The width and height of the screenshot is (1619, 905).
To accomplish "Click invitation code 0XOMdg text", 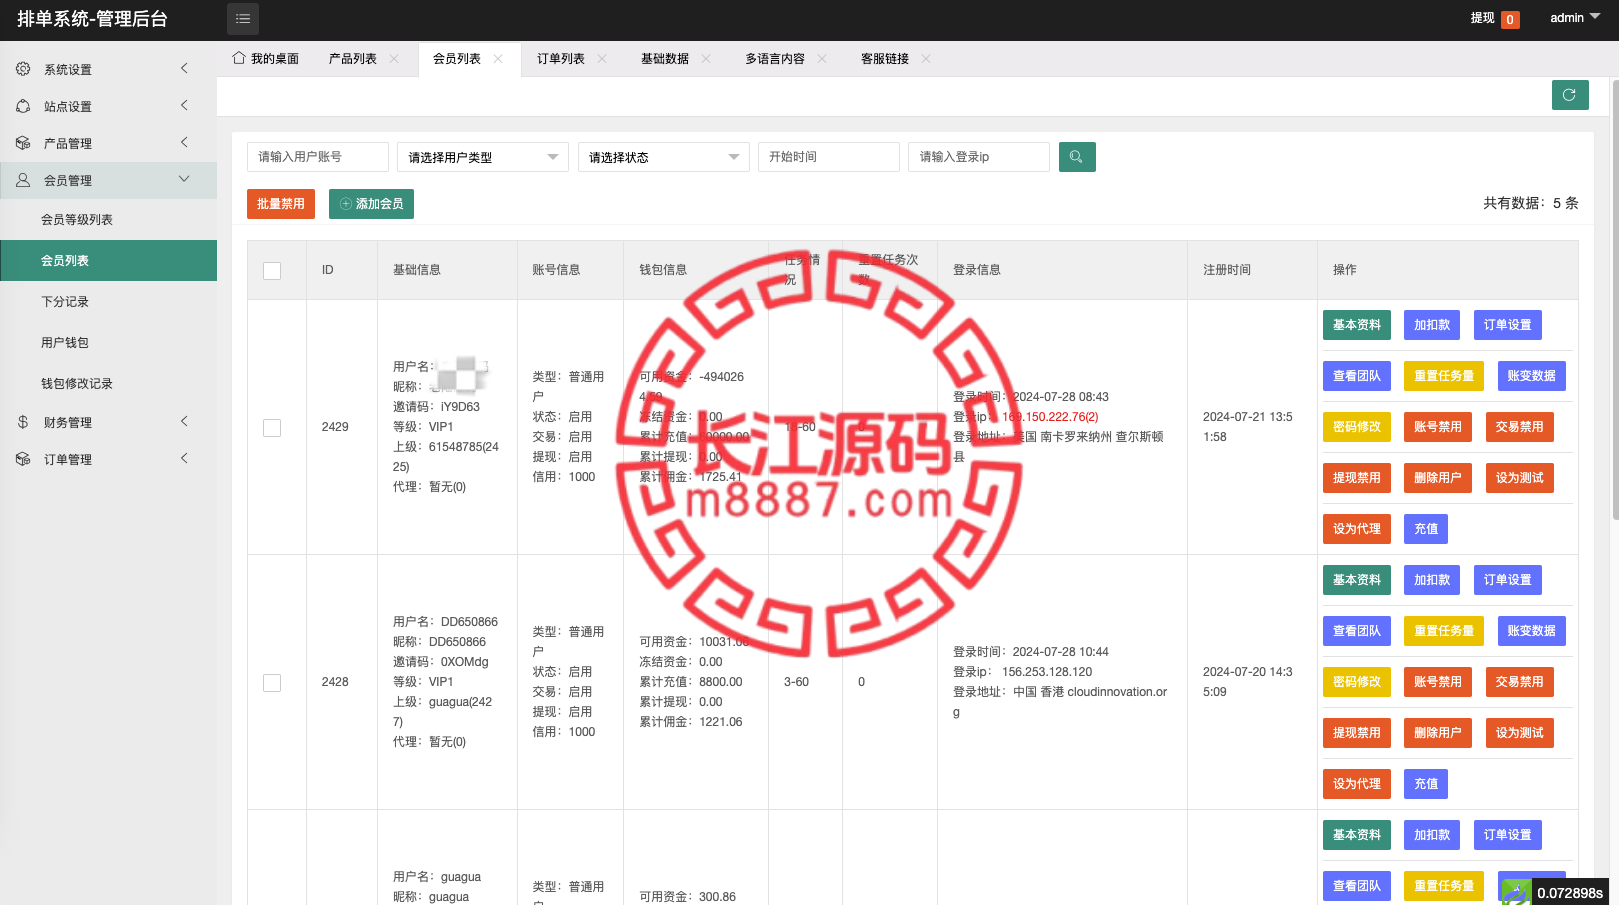I will click(465, 662).
